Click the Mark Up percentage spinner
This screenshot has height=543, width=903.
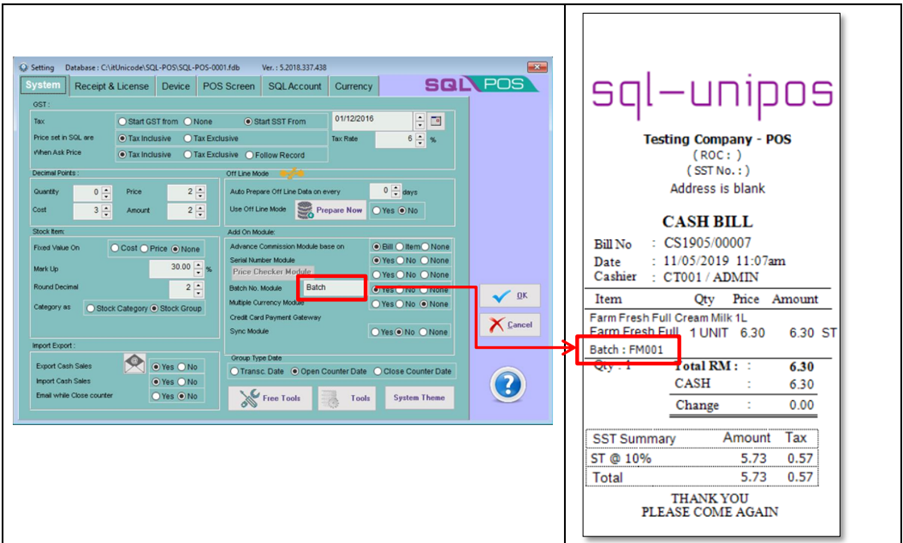click(x=198, y=268)
